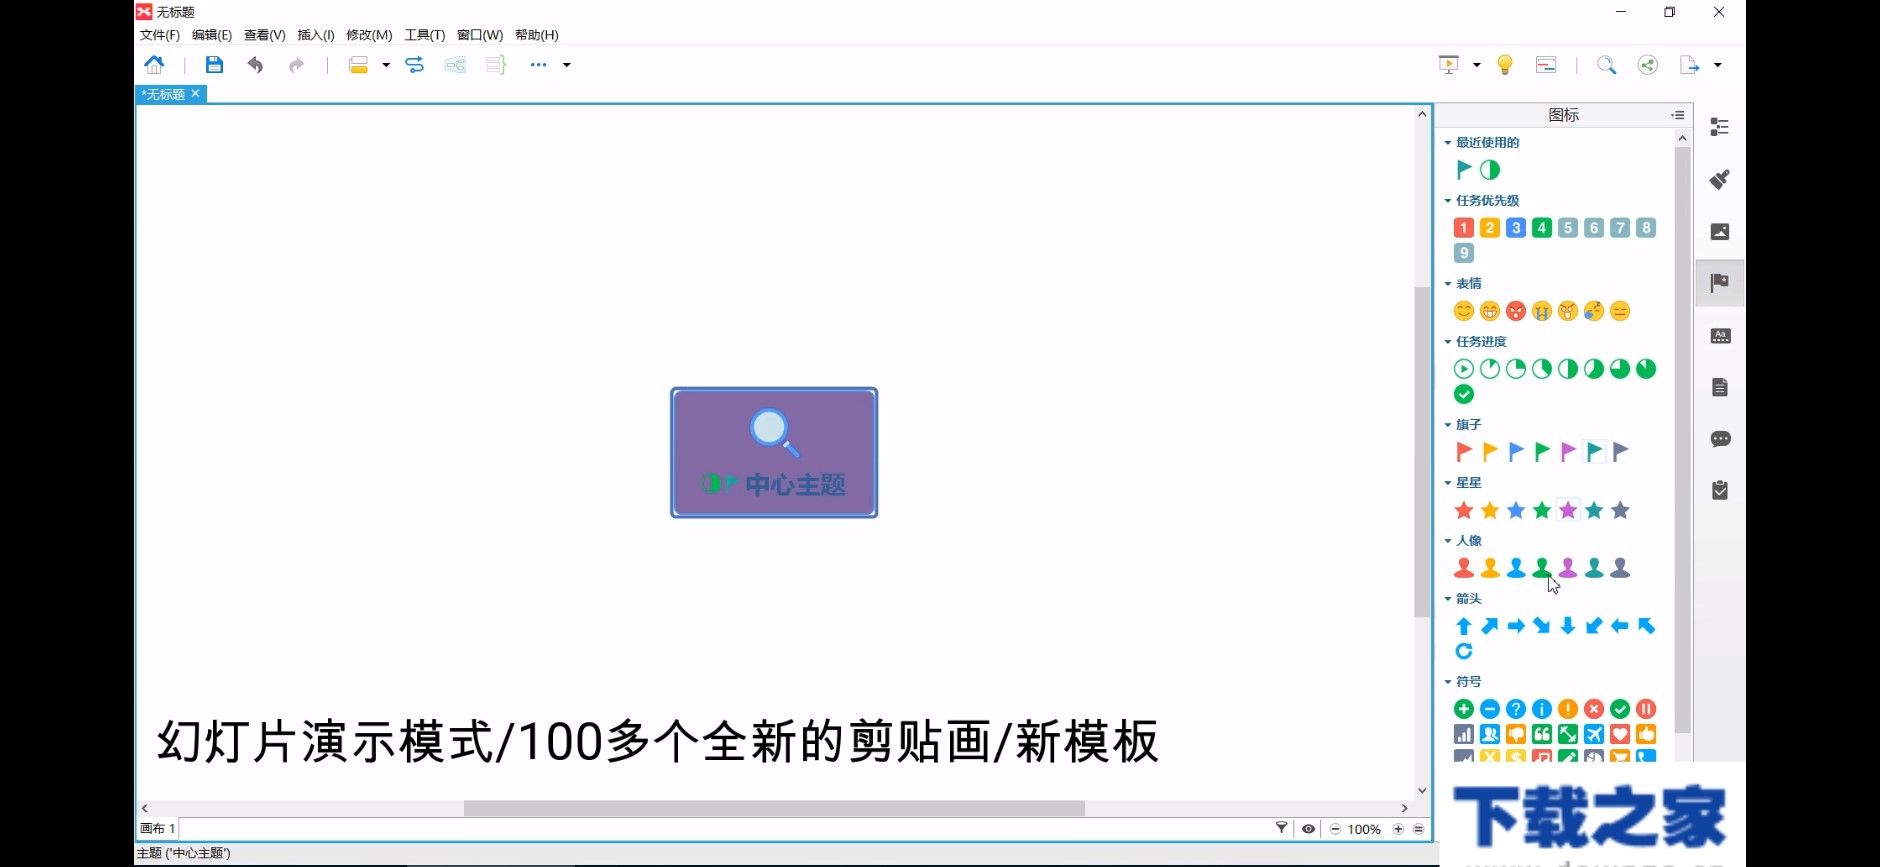Click the icon panel vertical scrollbar
Screen dimensions: 1880x867
[1682, 440]
